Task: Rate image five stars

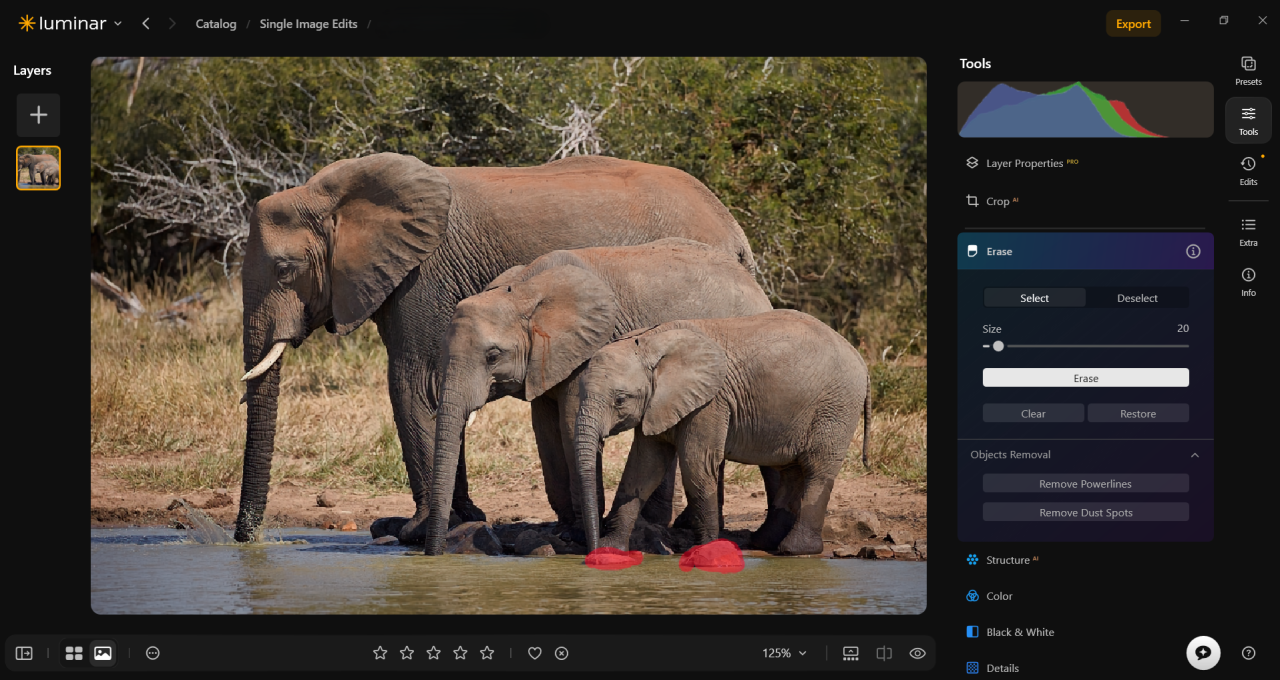Action: coord(487,653)
